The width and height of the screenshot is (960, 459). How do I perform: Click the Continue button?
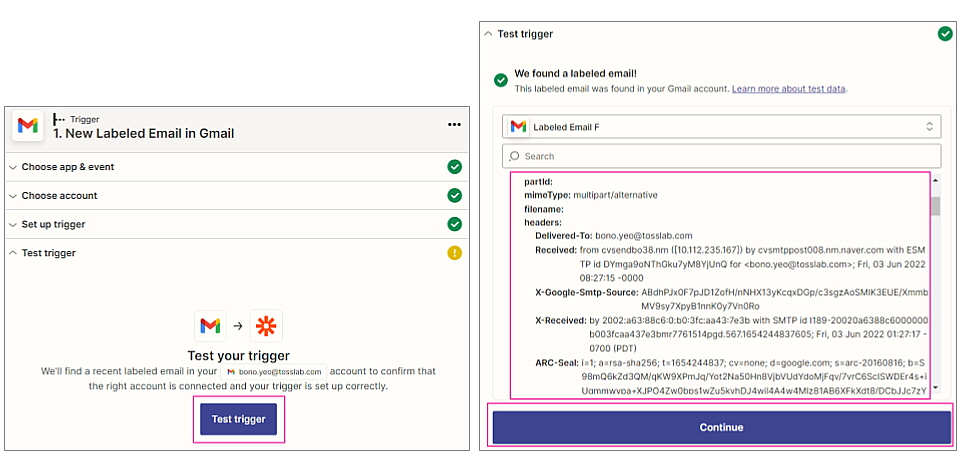coord(721,427)
